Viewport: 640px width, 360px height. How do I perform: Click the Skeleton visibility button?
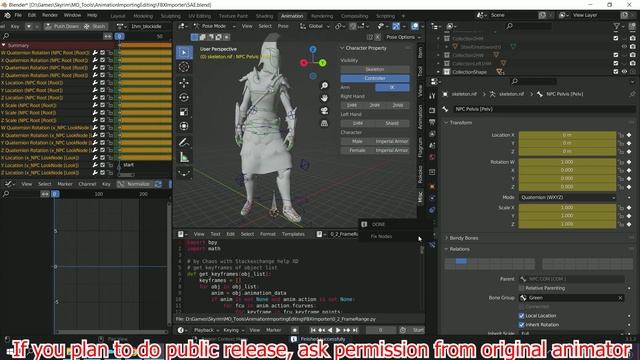pyautogui.click(x=375, y=69)
